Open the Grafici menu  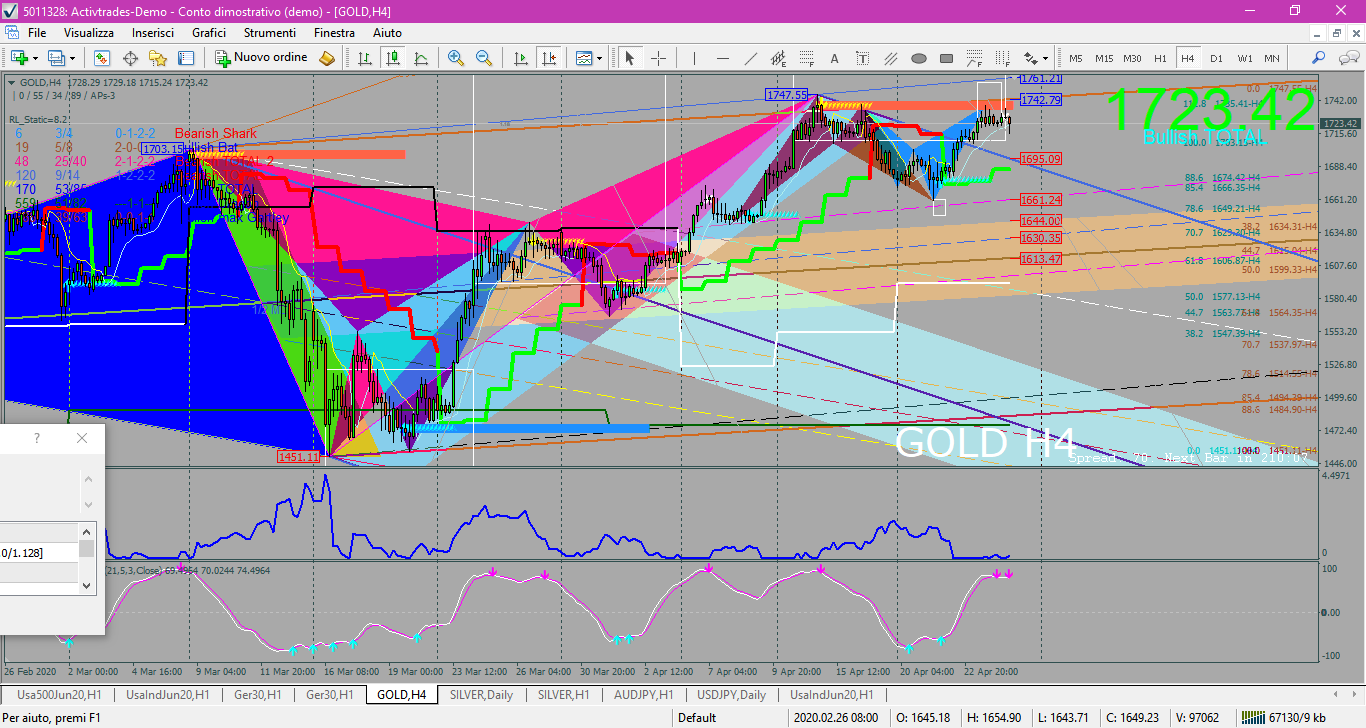point(209,33)
